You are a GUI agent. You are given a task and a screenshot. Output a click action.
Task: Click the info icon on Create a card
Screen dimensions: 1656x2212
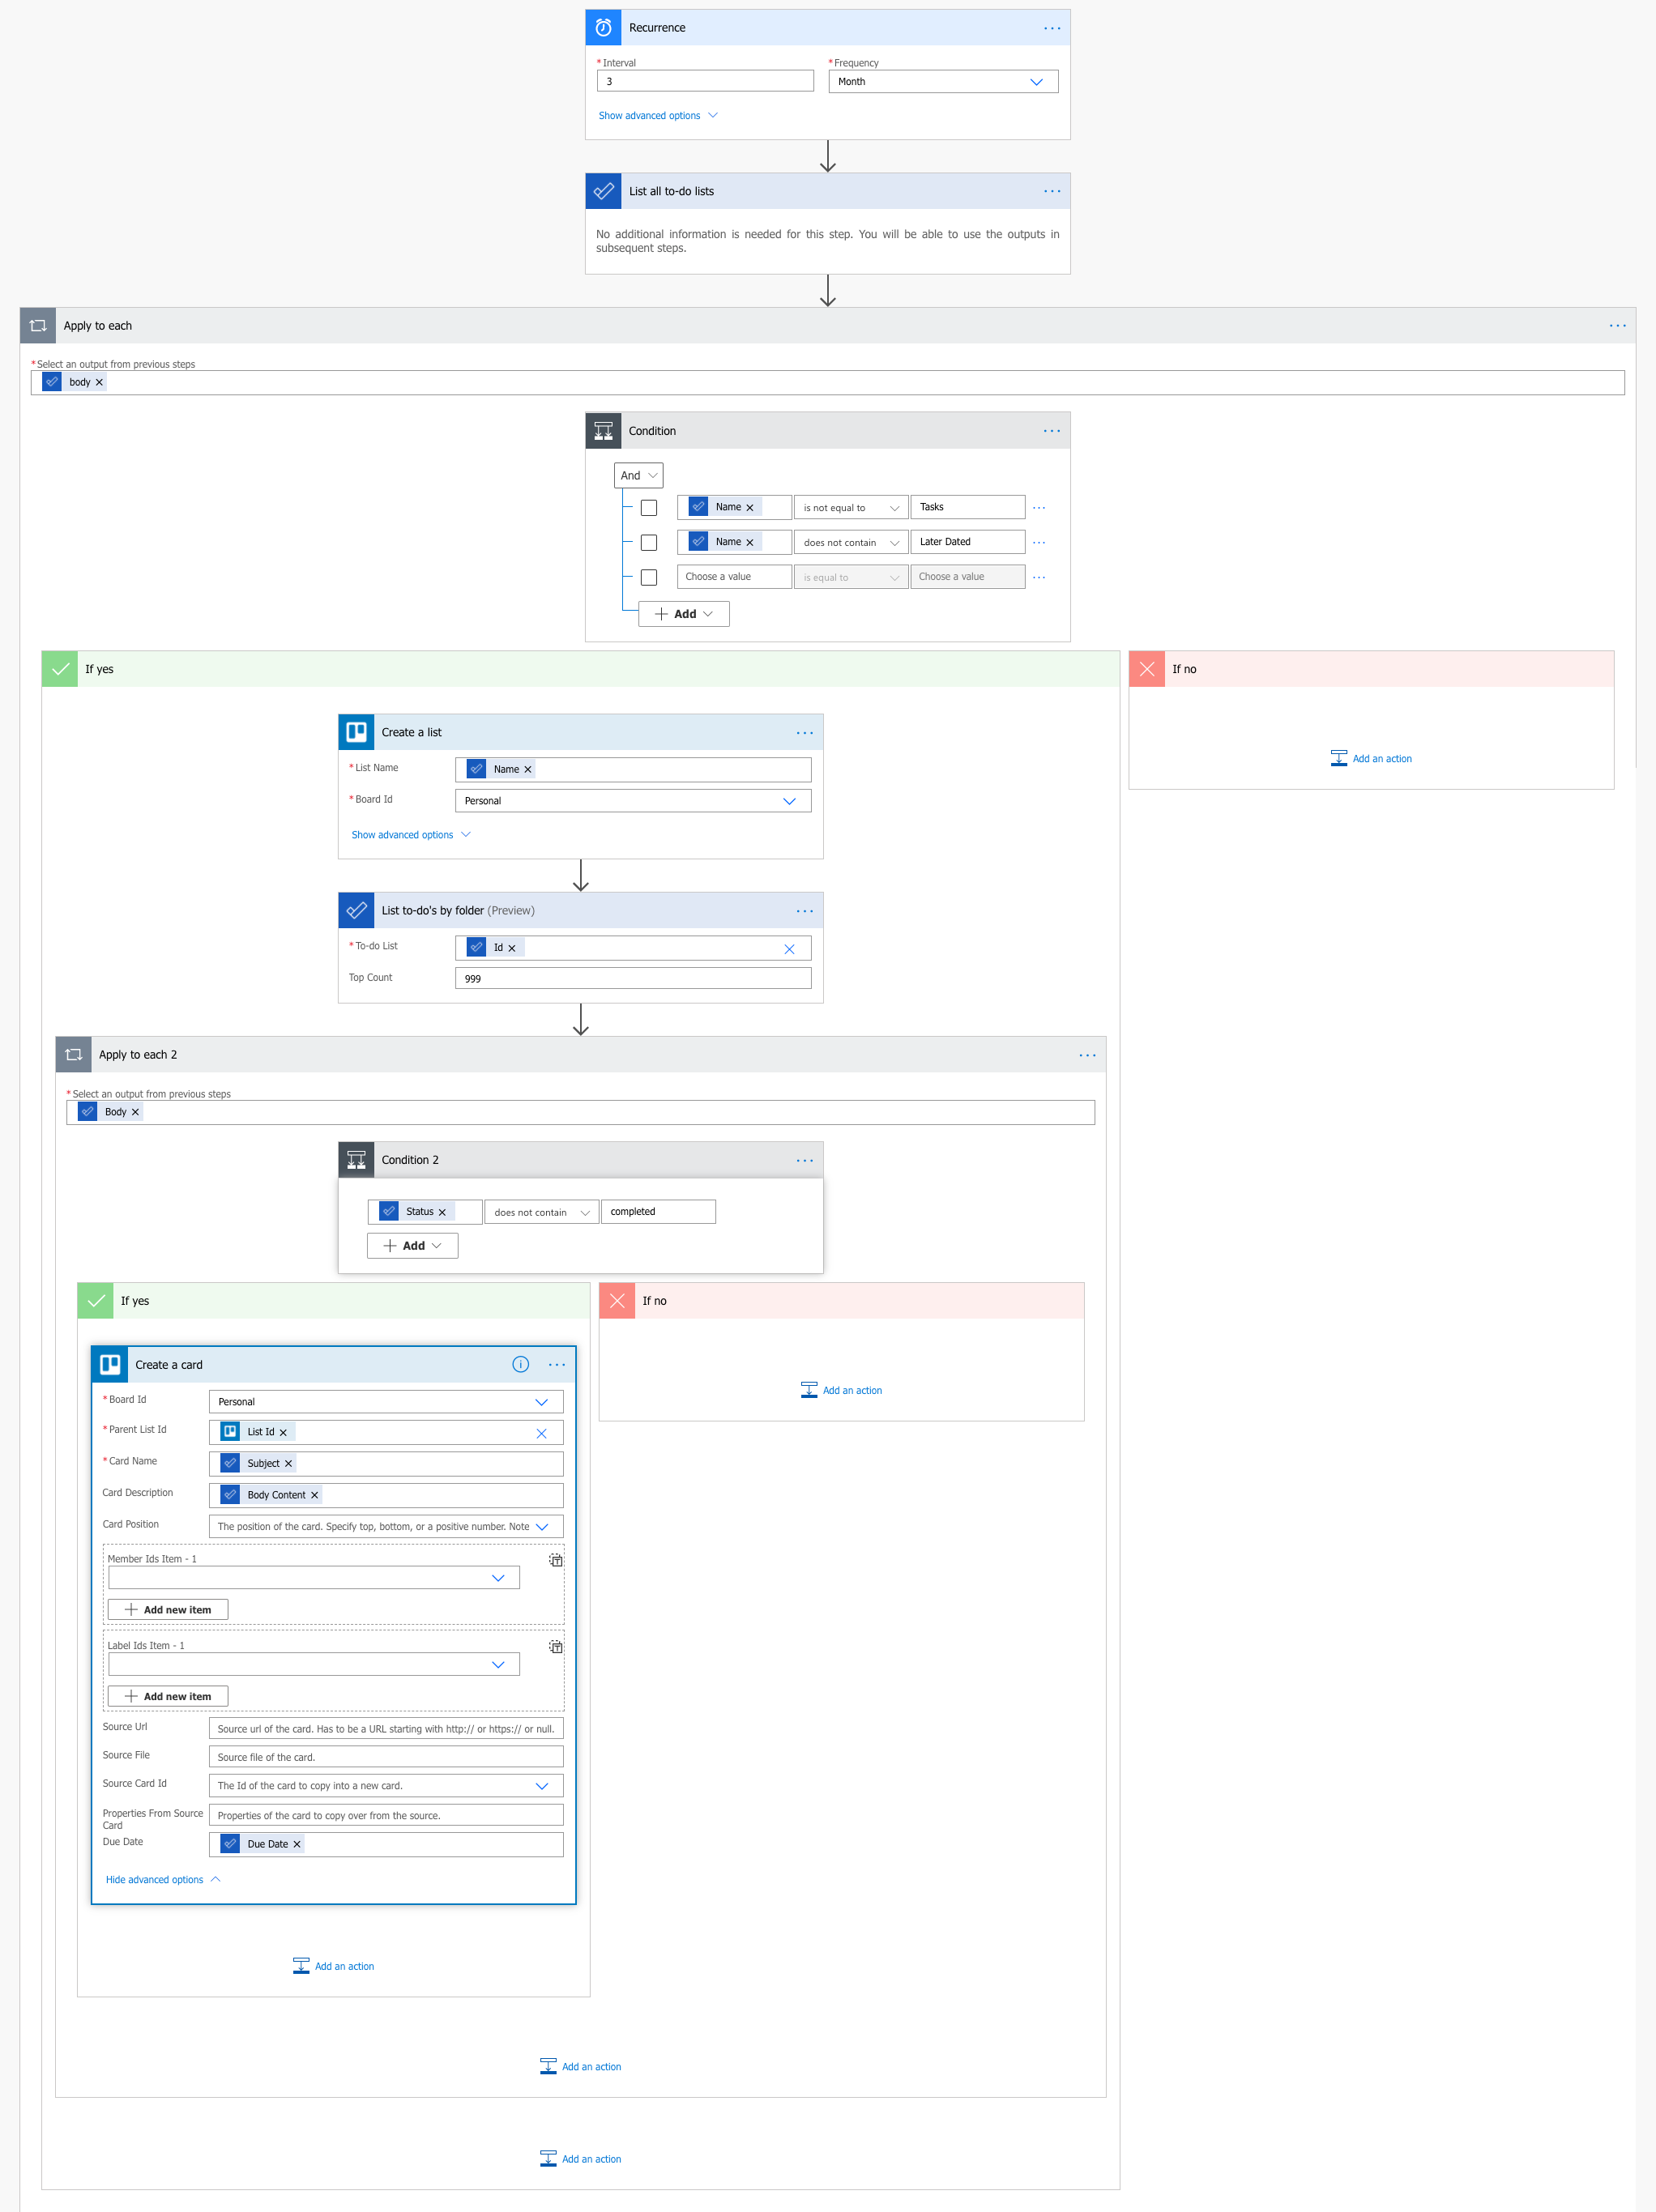click(520, 1364)
